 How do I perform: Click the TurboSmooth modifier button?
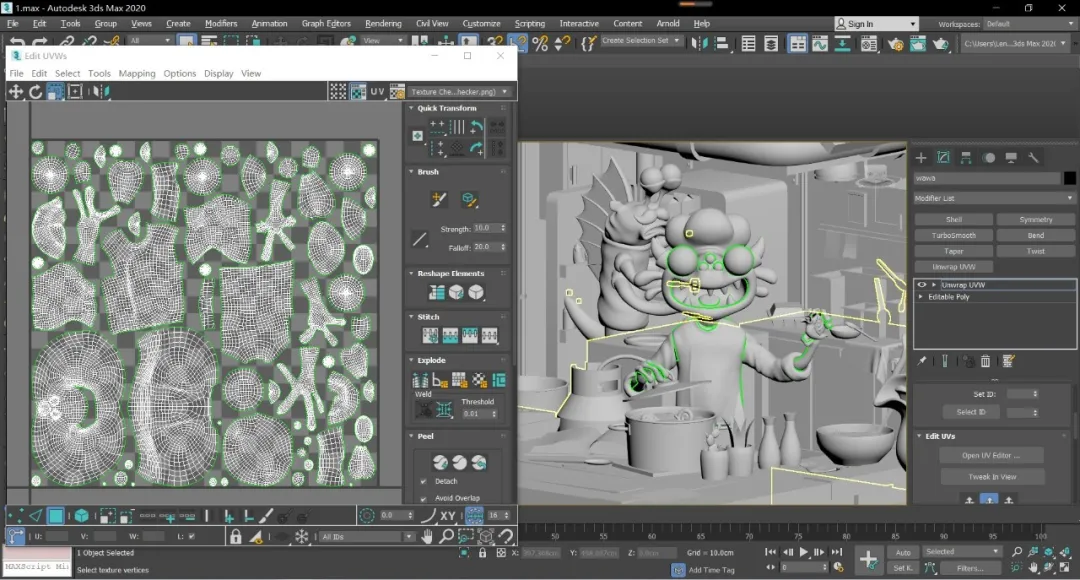pyautogui.click(x=953, y=235)
